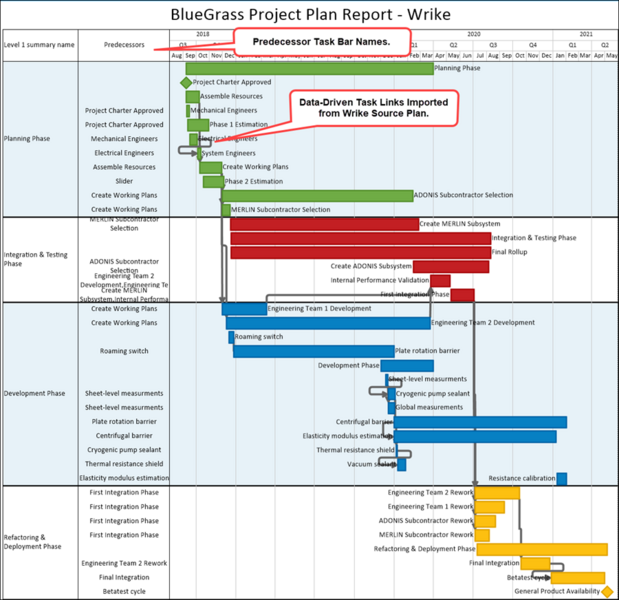Select the Vacuum sealant blue bar
This screenshot has width=619, height=600.
click(402, 465)
